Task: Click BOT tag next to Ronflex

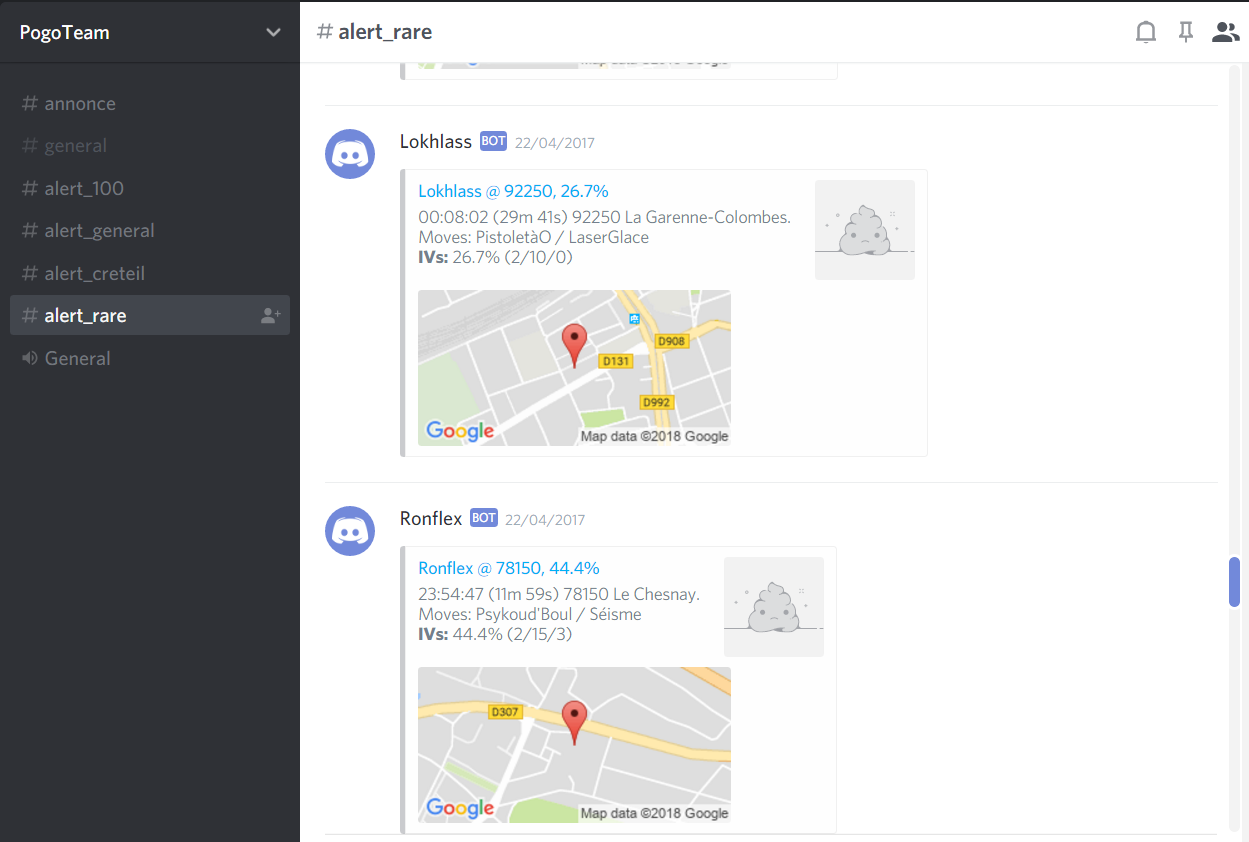Action: tap(484, 518)
